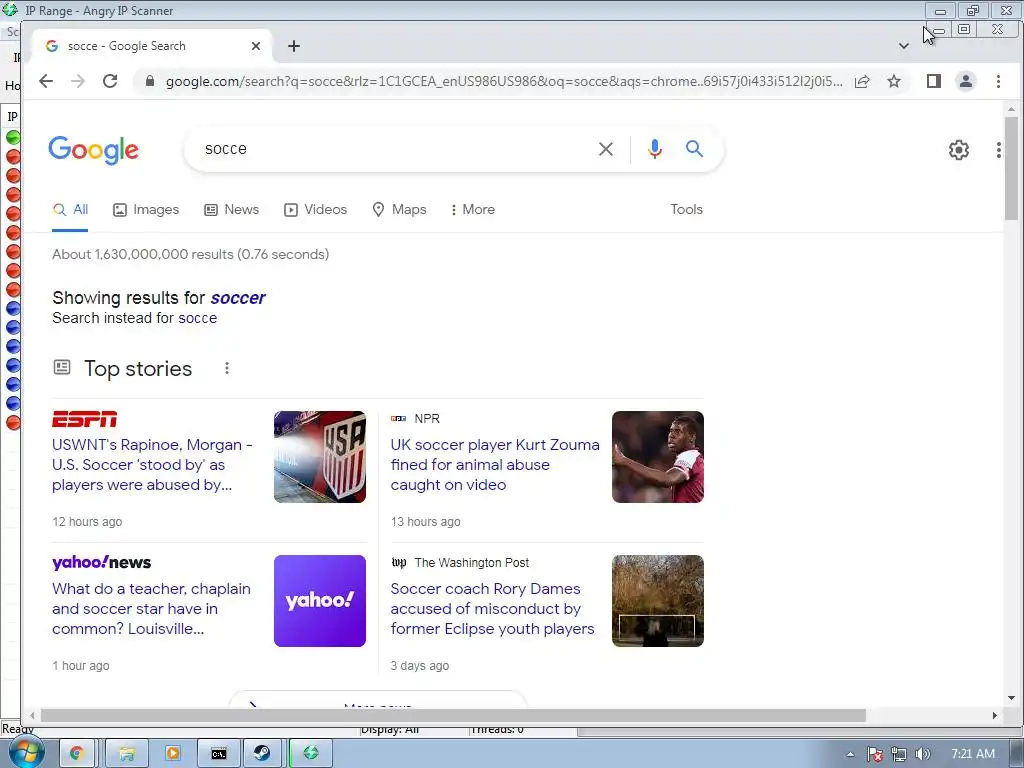The height and width of the screenshot is (768, 1024).
Task: Open Washington Post Rory Dames story
Action: coord(492,609)
